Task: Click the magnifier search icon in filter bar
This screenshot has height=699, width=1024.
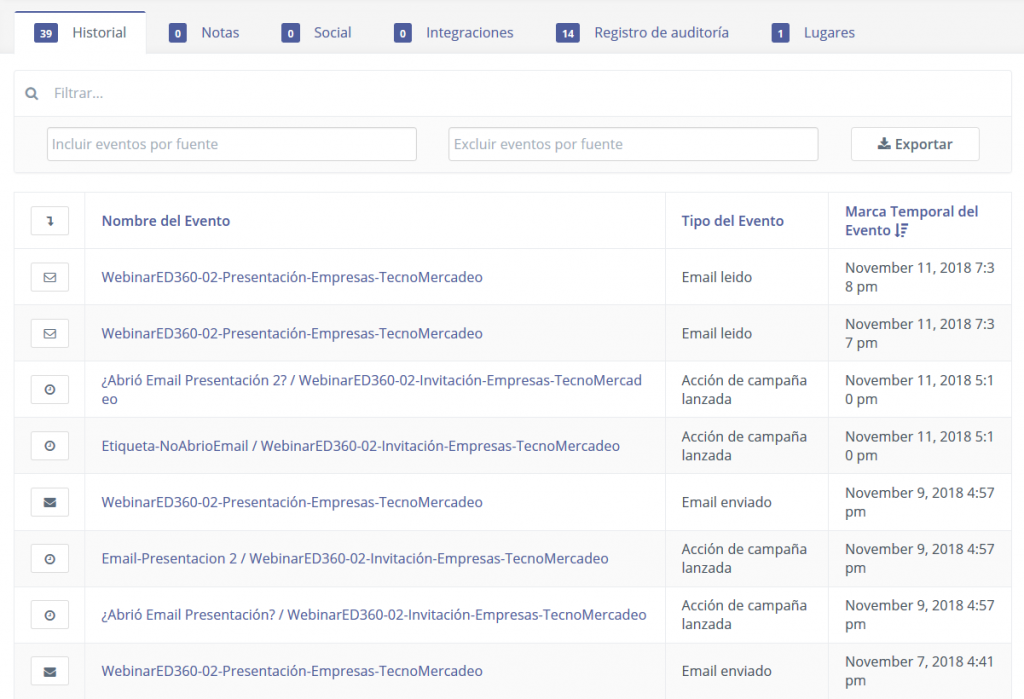Action: (32, 93)
